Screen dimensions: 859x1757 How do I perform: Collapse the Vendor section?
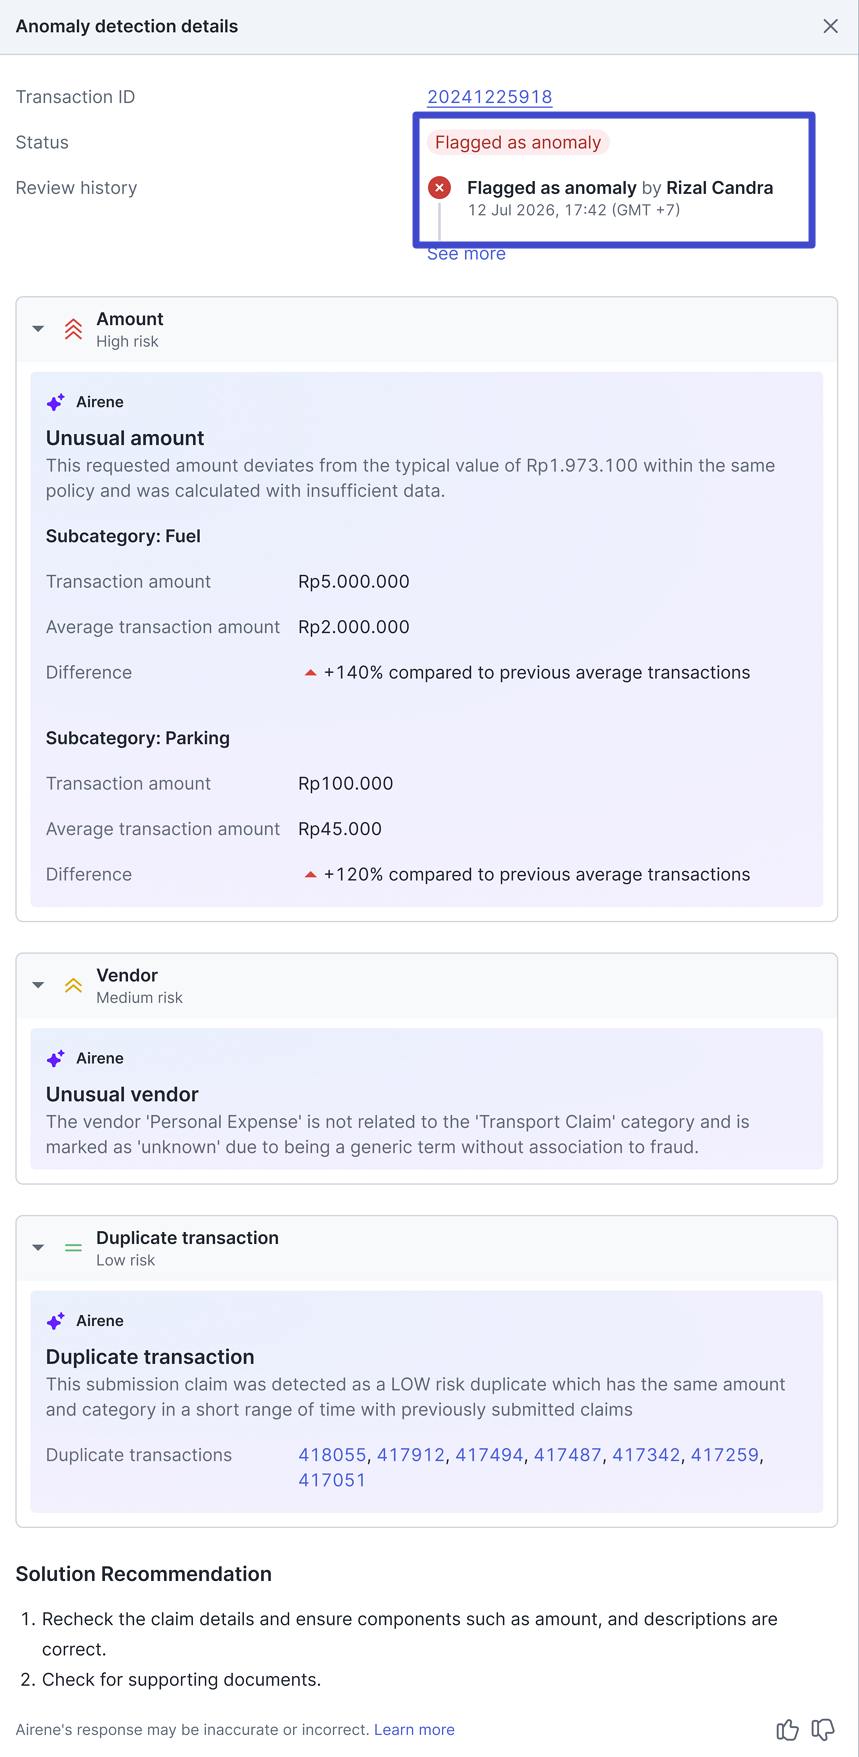[38, 985]
